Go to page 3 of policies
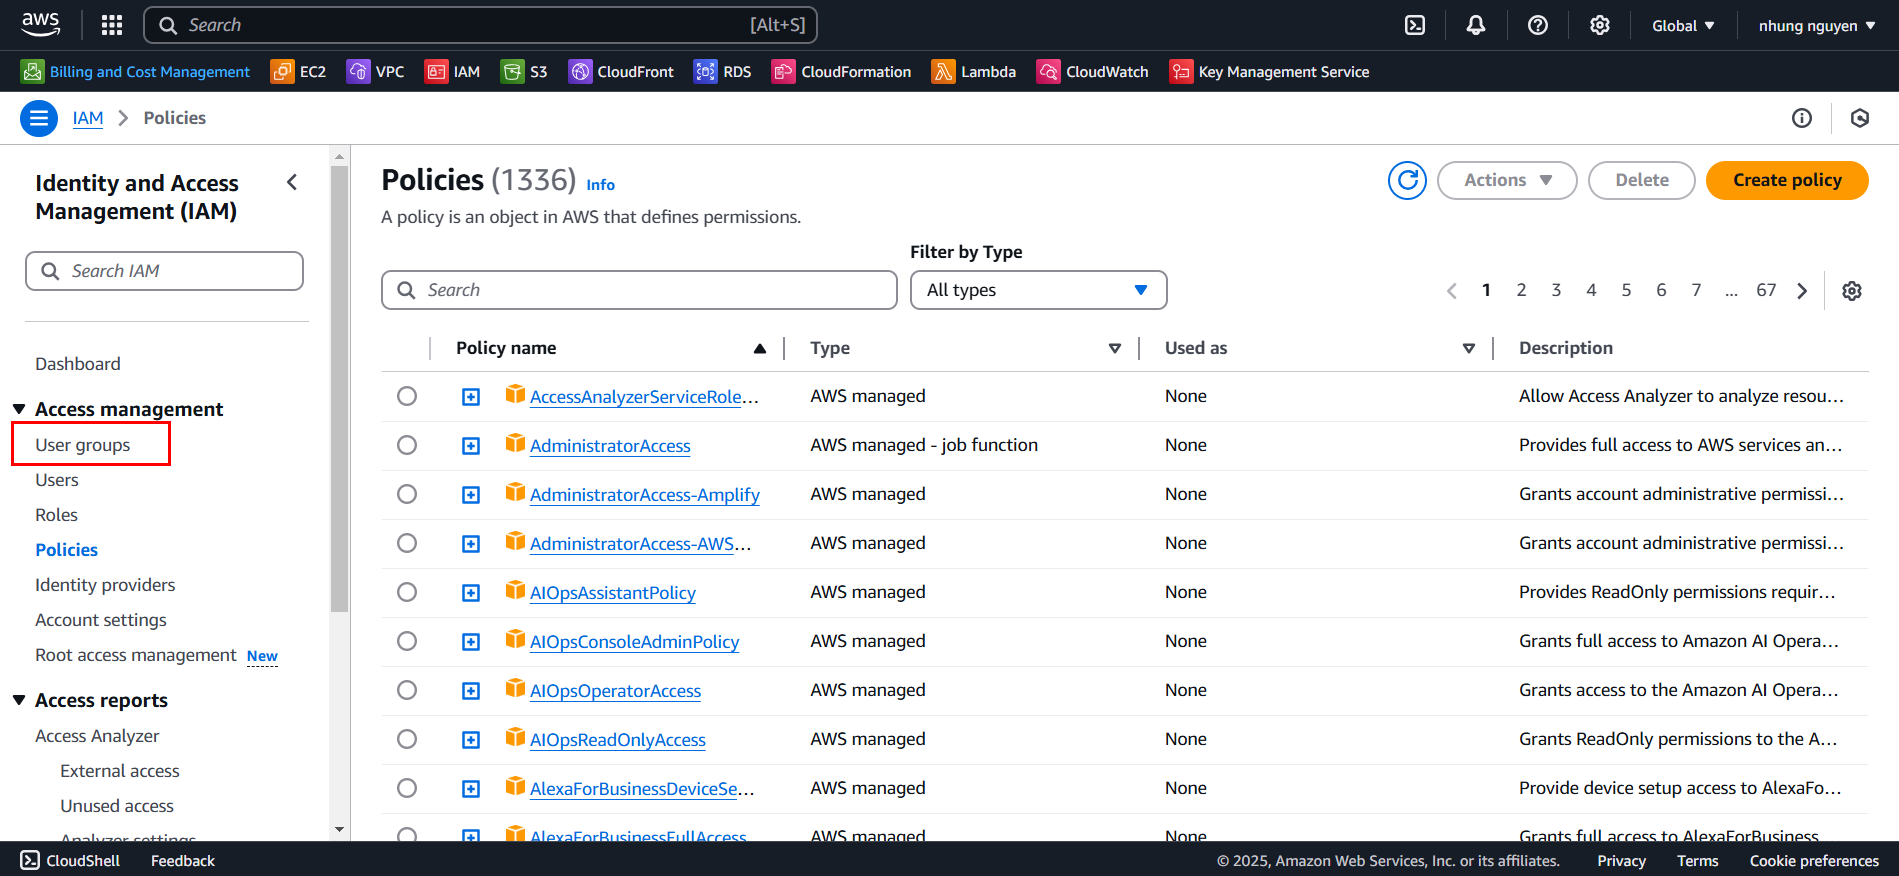This screenshot has width=1899, height=876. tap(1556, 290)
